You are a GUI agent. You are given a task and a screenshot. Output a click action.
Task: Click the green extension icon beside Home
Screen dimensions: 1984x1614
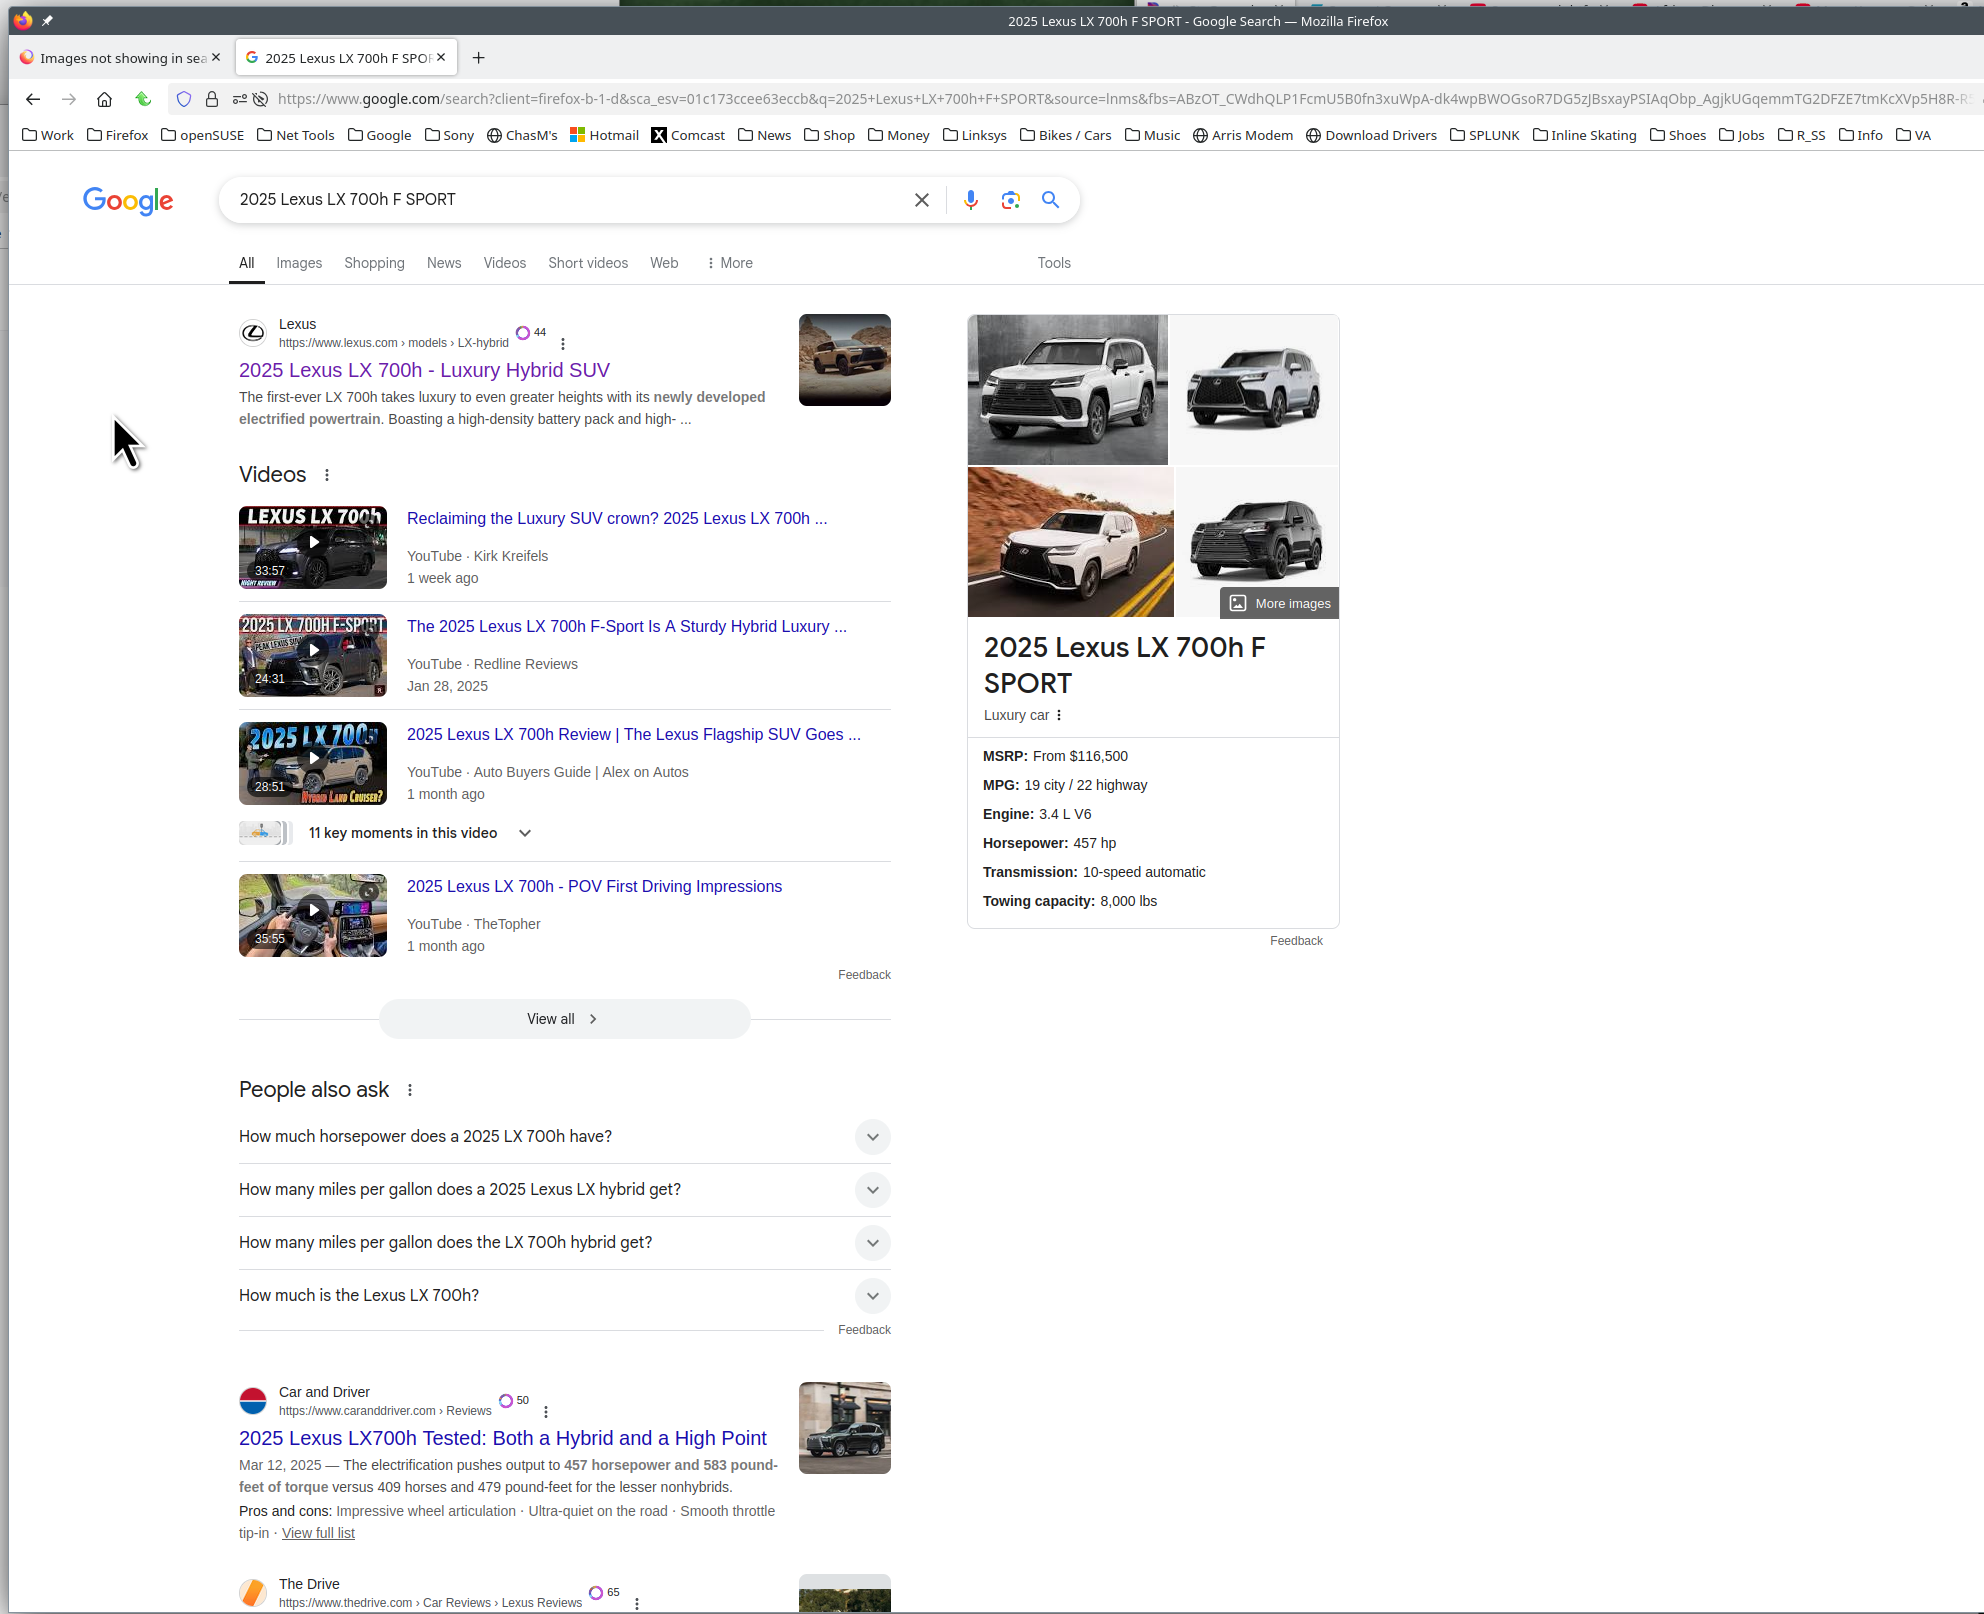pyautogui.click(x=143, y=99)
